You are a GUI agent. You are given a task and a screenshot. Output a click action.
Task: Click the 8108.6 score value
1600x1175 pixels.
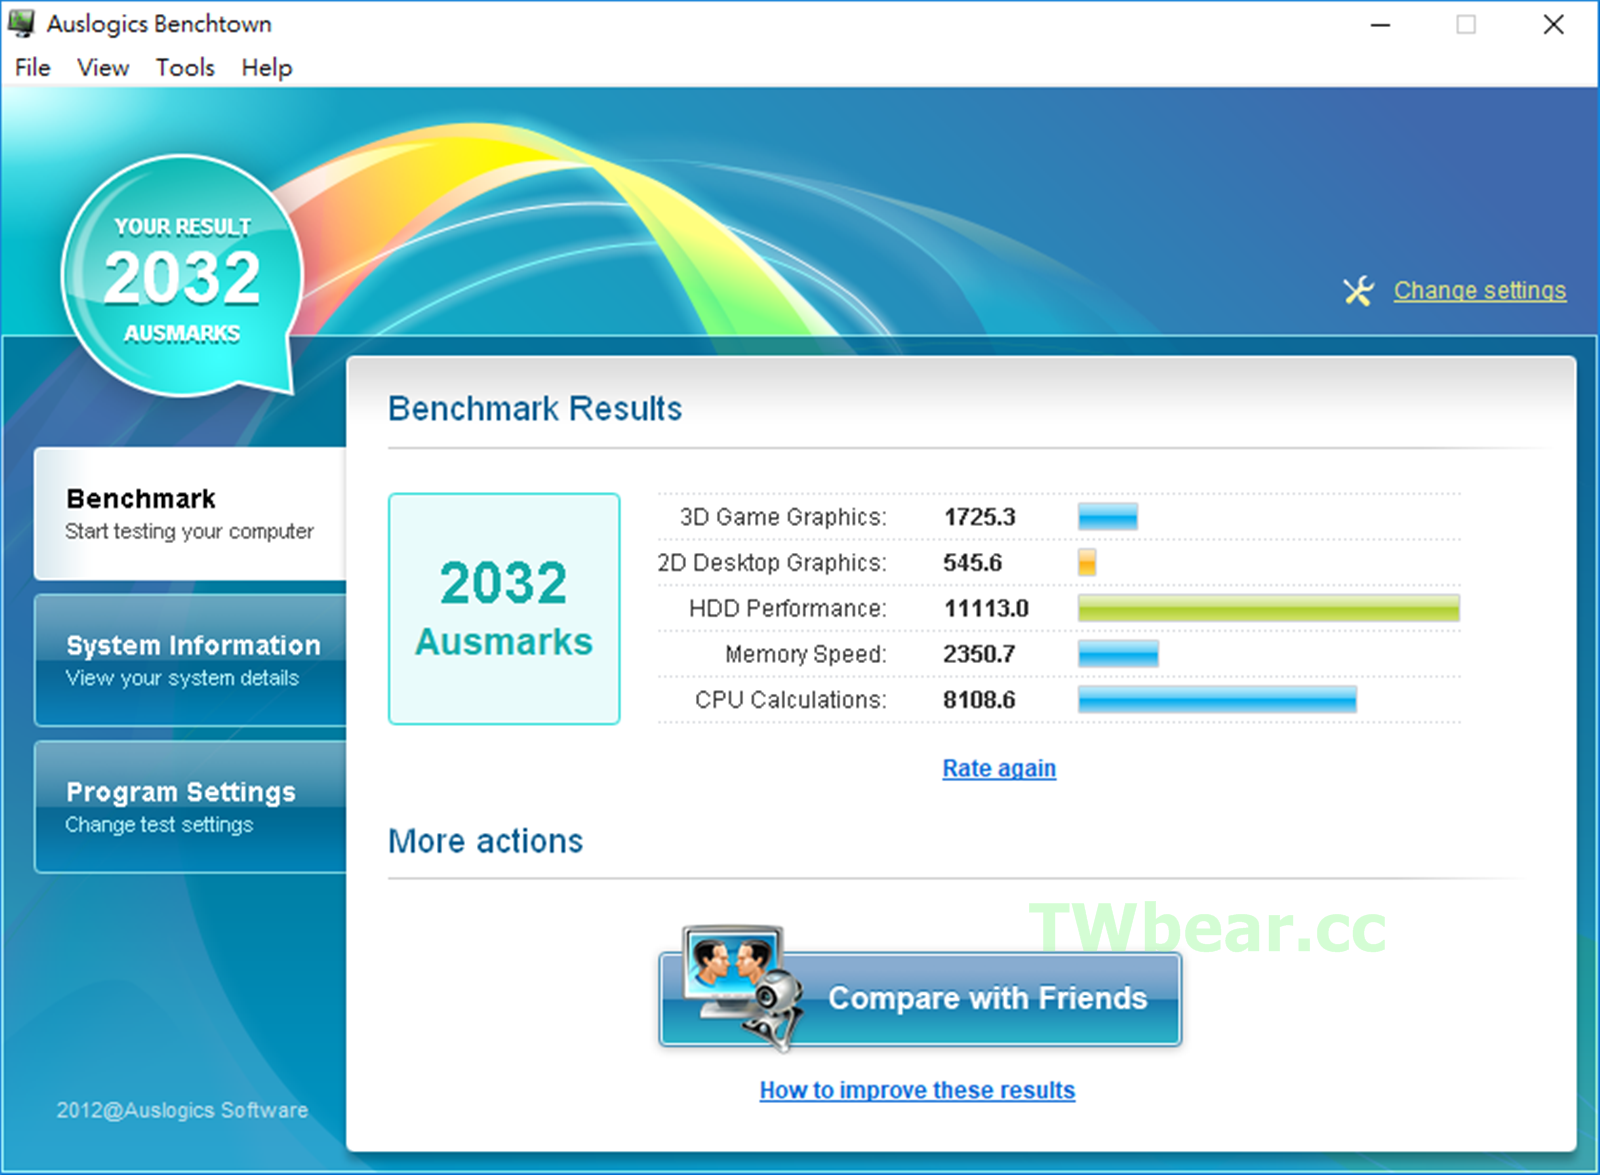979,700
